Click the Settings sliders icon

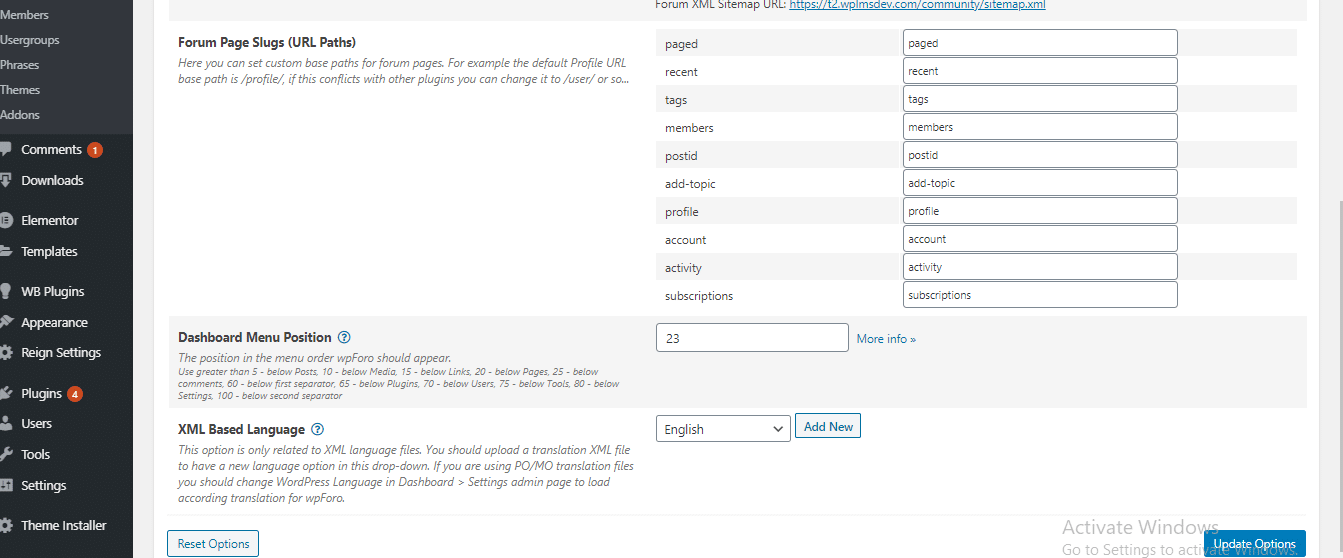[6, 485]
